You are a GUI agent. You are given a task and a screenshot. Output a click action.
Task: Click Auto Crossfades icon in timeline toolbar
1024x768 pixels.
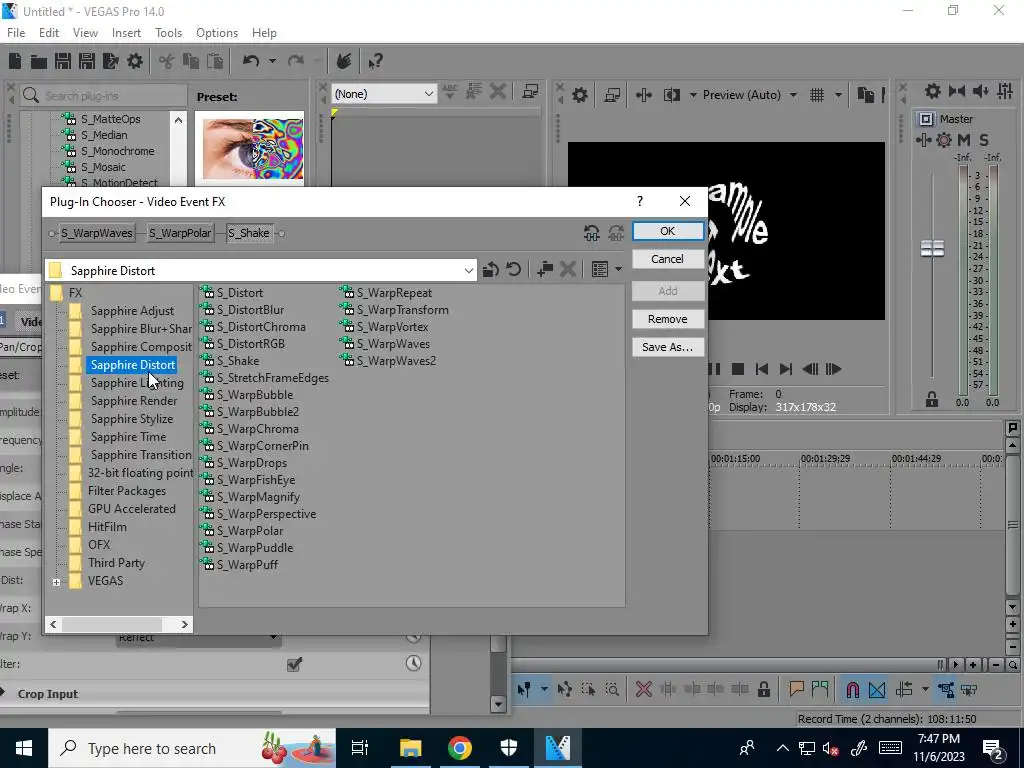877,690
